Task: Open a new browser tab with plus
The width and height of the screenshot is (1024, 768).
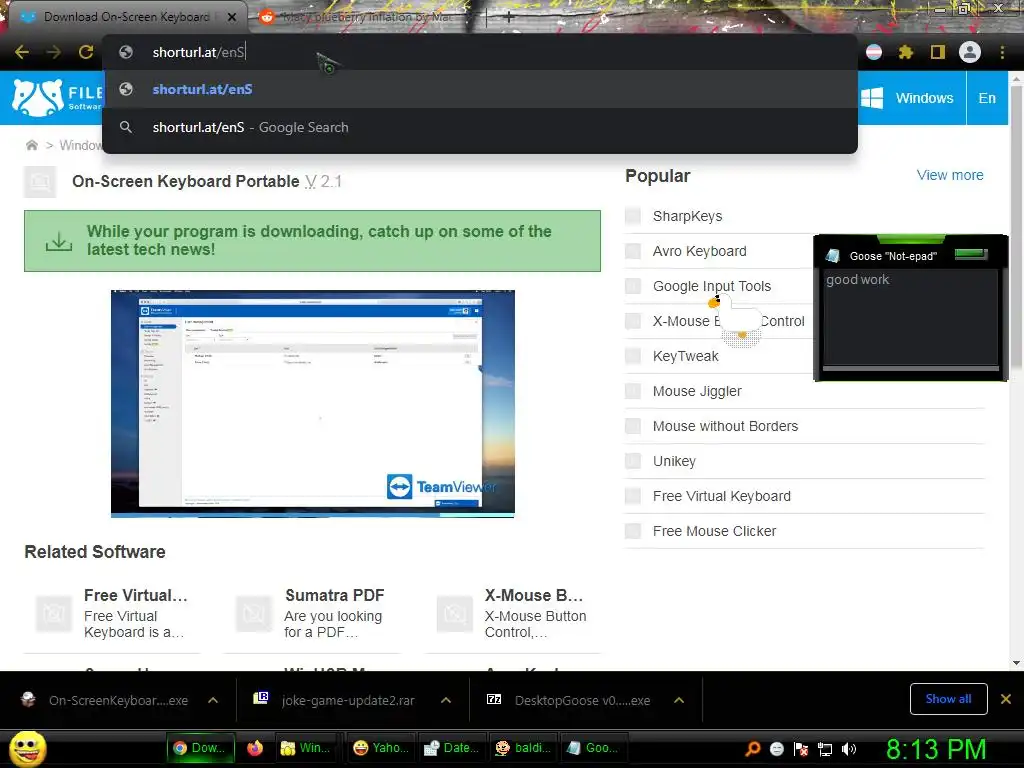Action: point(509,18)
